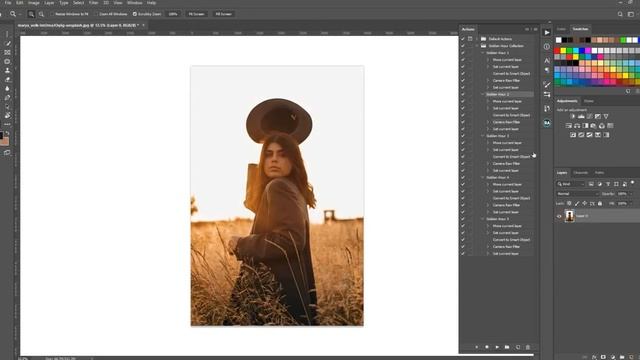Collapse the Golden Hour 3 action
640x360 pixels.
tap(483, 136)
